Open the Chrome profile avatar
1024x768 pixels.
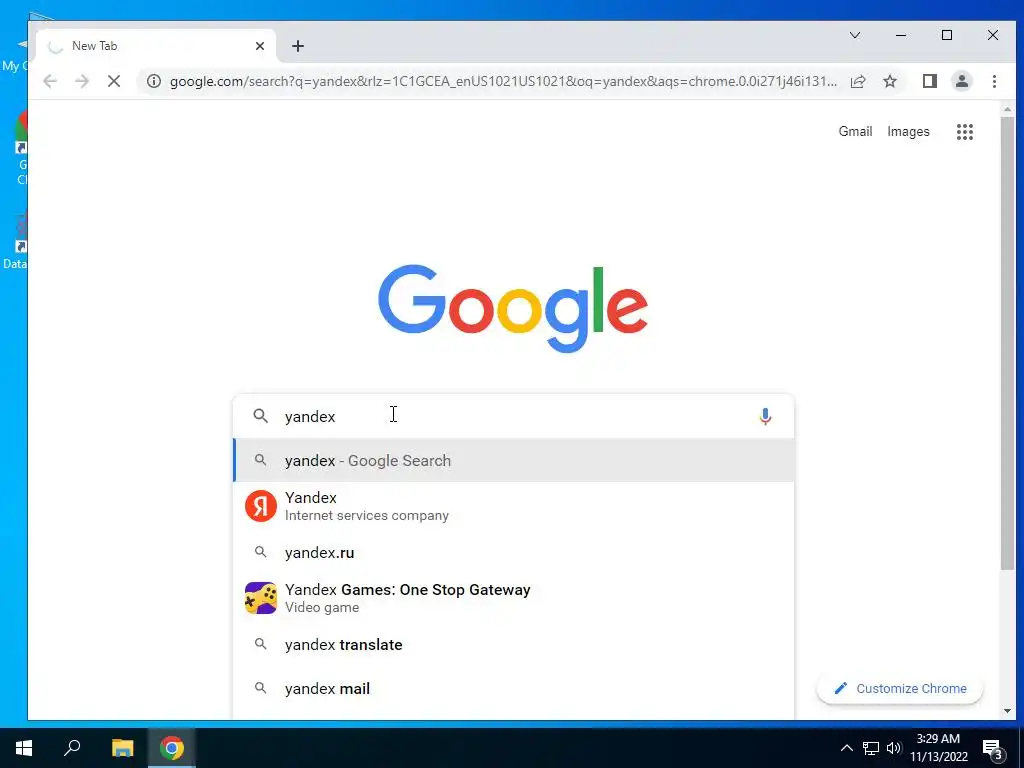point(962,81)
